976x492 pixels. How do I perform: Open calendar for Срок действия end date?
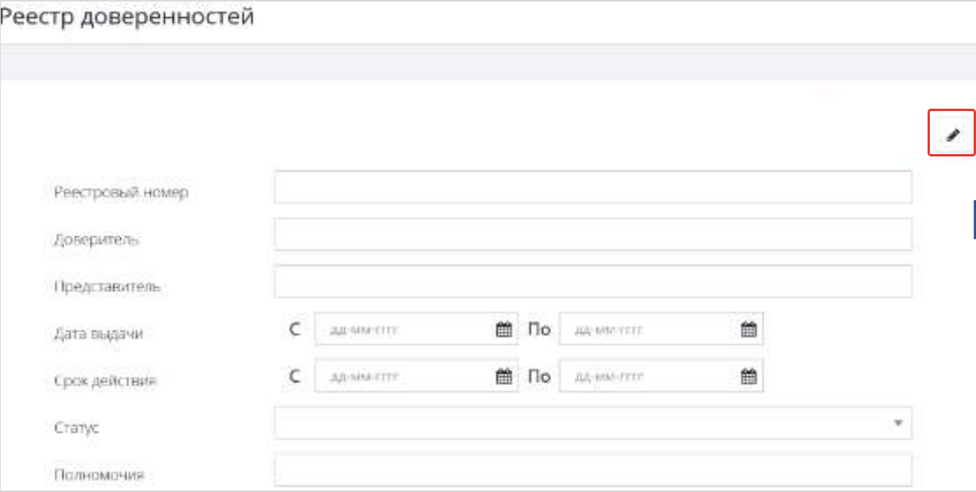pyautogui.click(x=748, y=377)
